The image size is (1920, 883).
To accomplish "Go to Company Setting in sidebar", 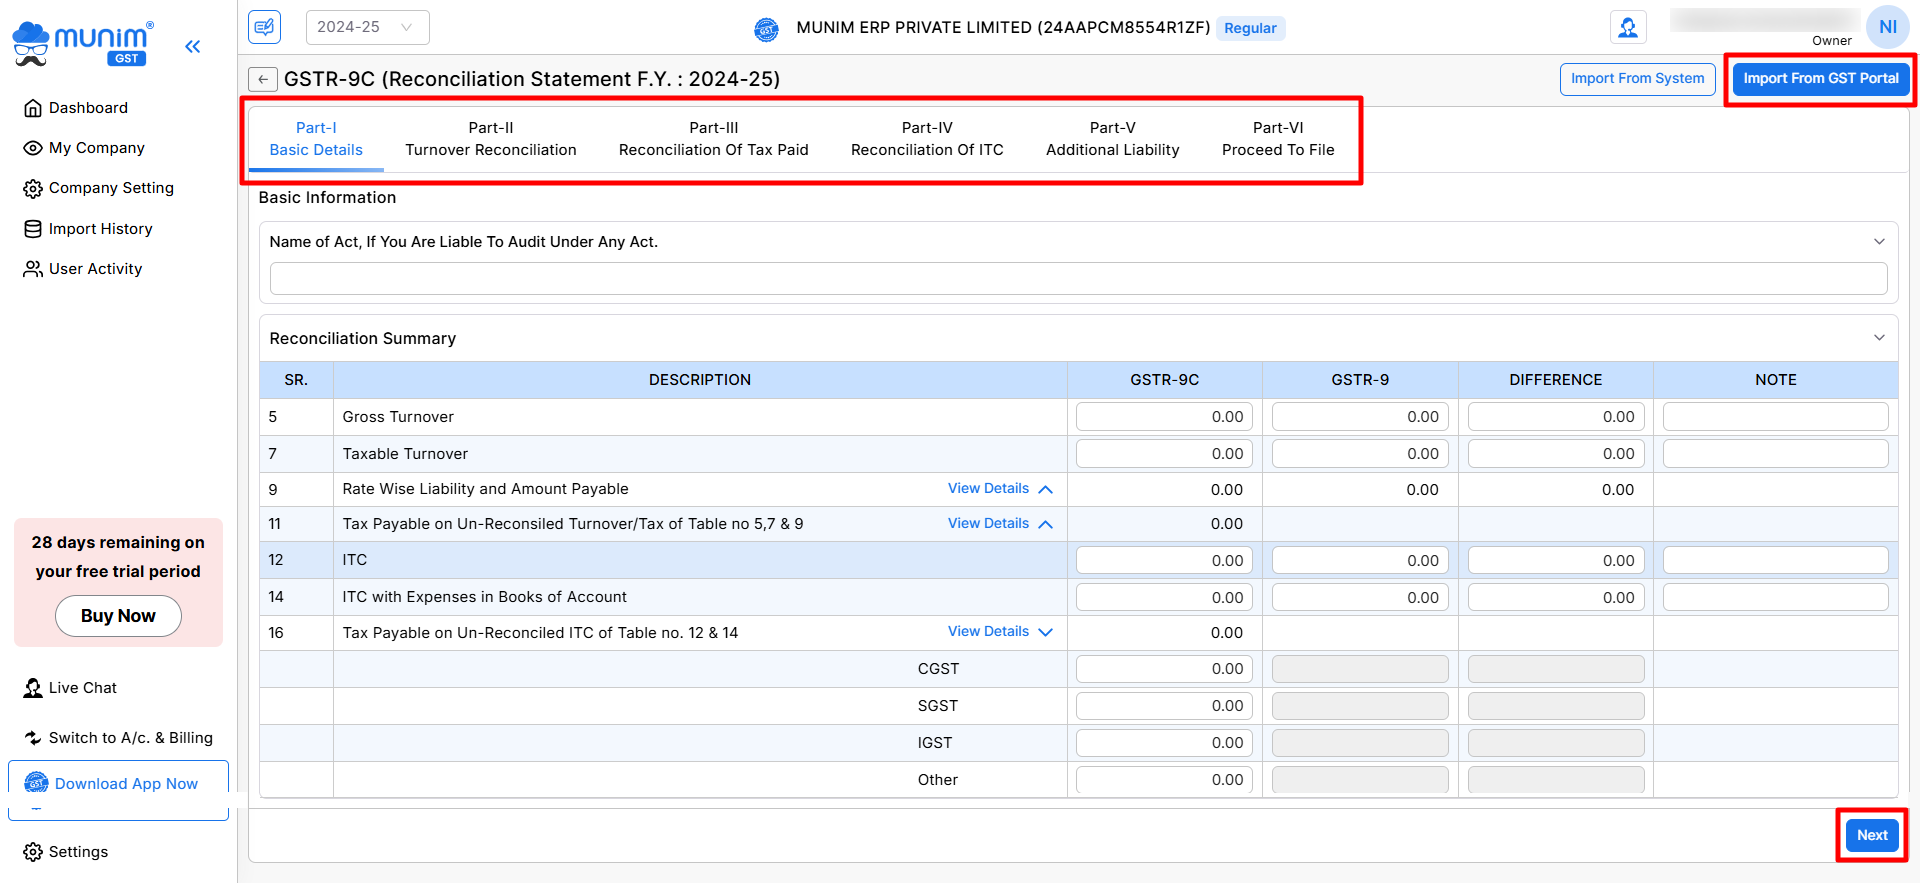I will tap(111, 188).
